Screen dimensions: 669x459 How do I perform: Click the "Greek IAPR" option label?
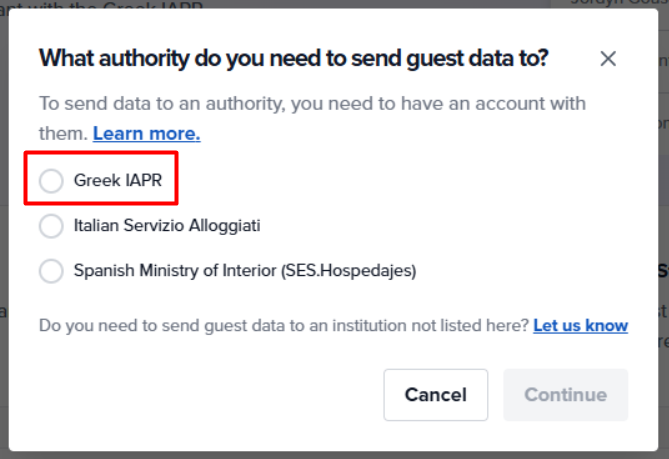click(118, 180)
